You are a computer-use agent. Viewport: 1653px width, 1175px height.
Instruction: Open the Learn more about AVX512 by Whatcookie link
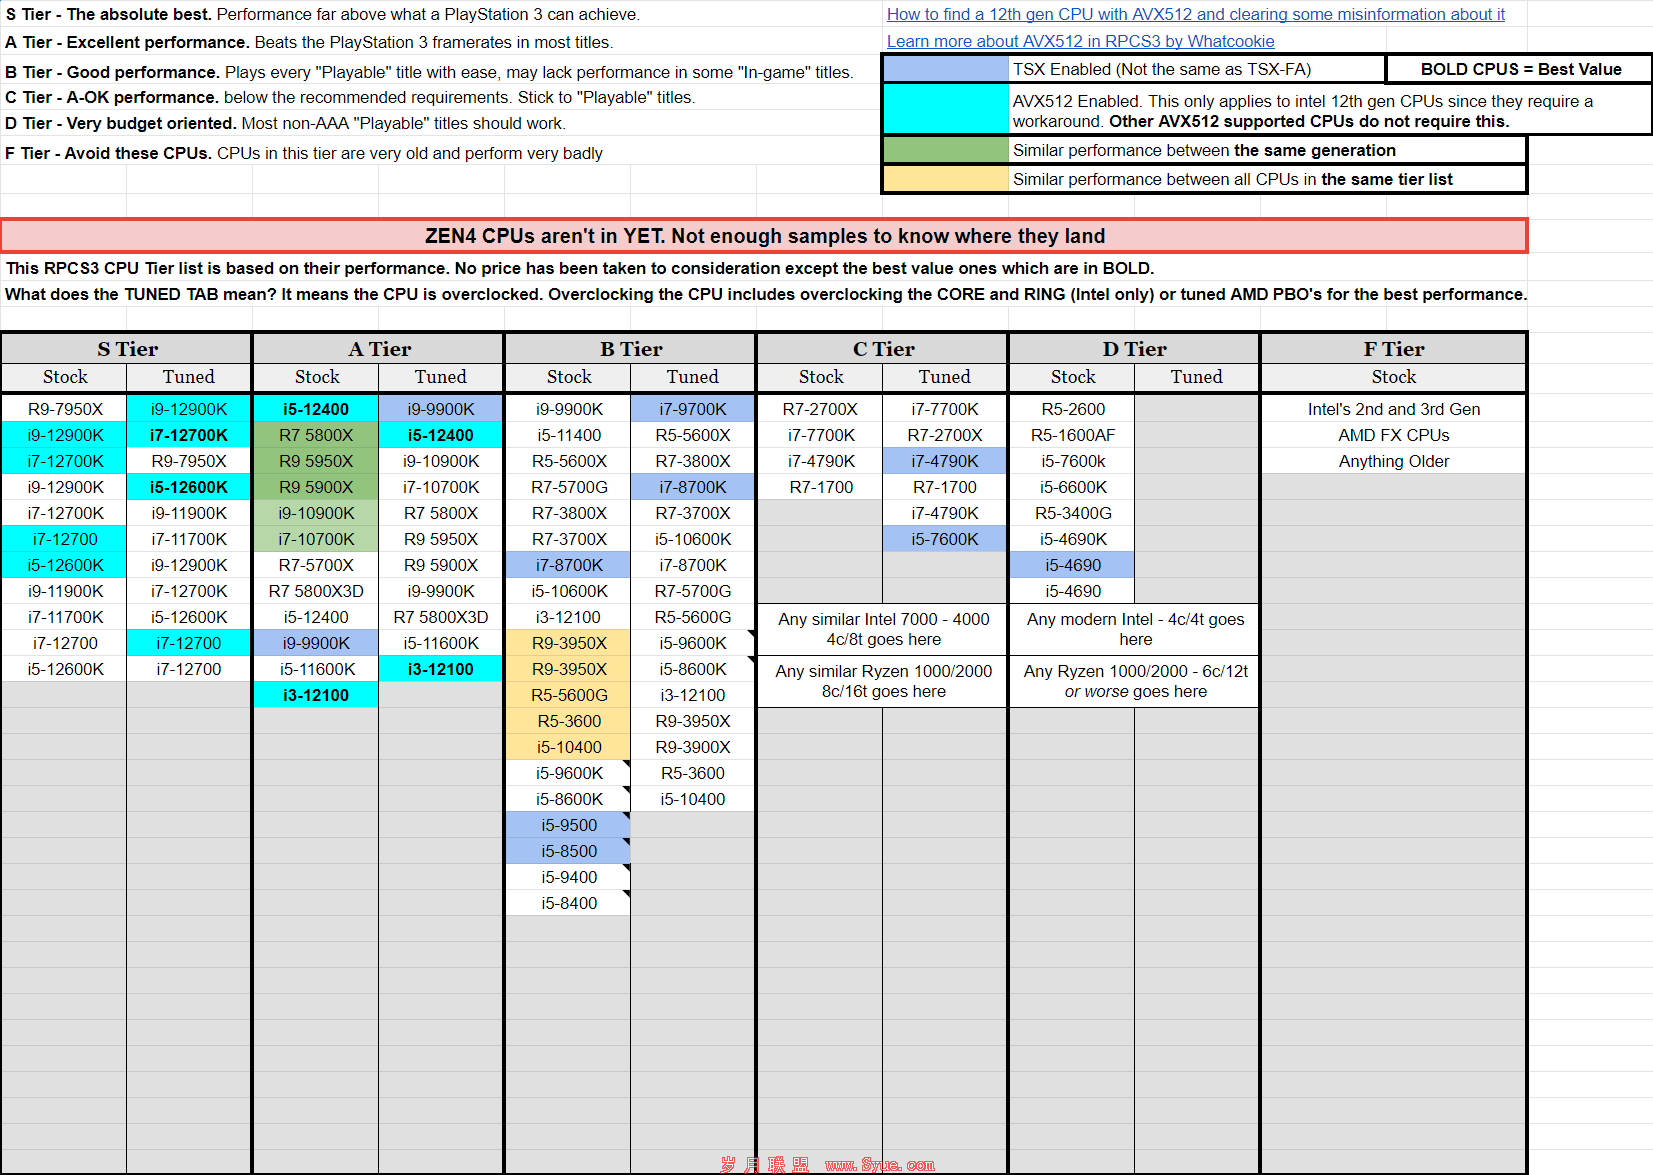[1080, 41]
